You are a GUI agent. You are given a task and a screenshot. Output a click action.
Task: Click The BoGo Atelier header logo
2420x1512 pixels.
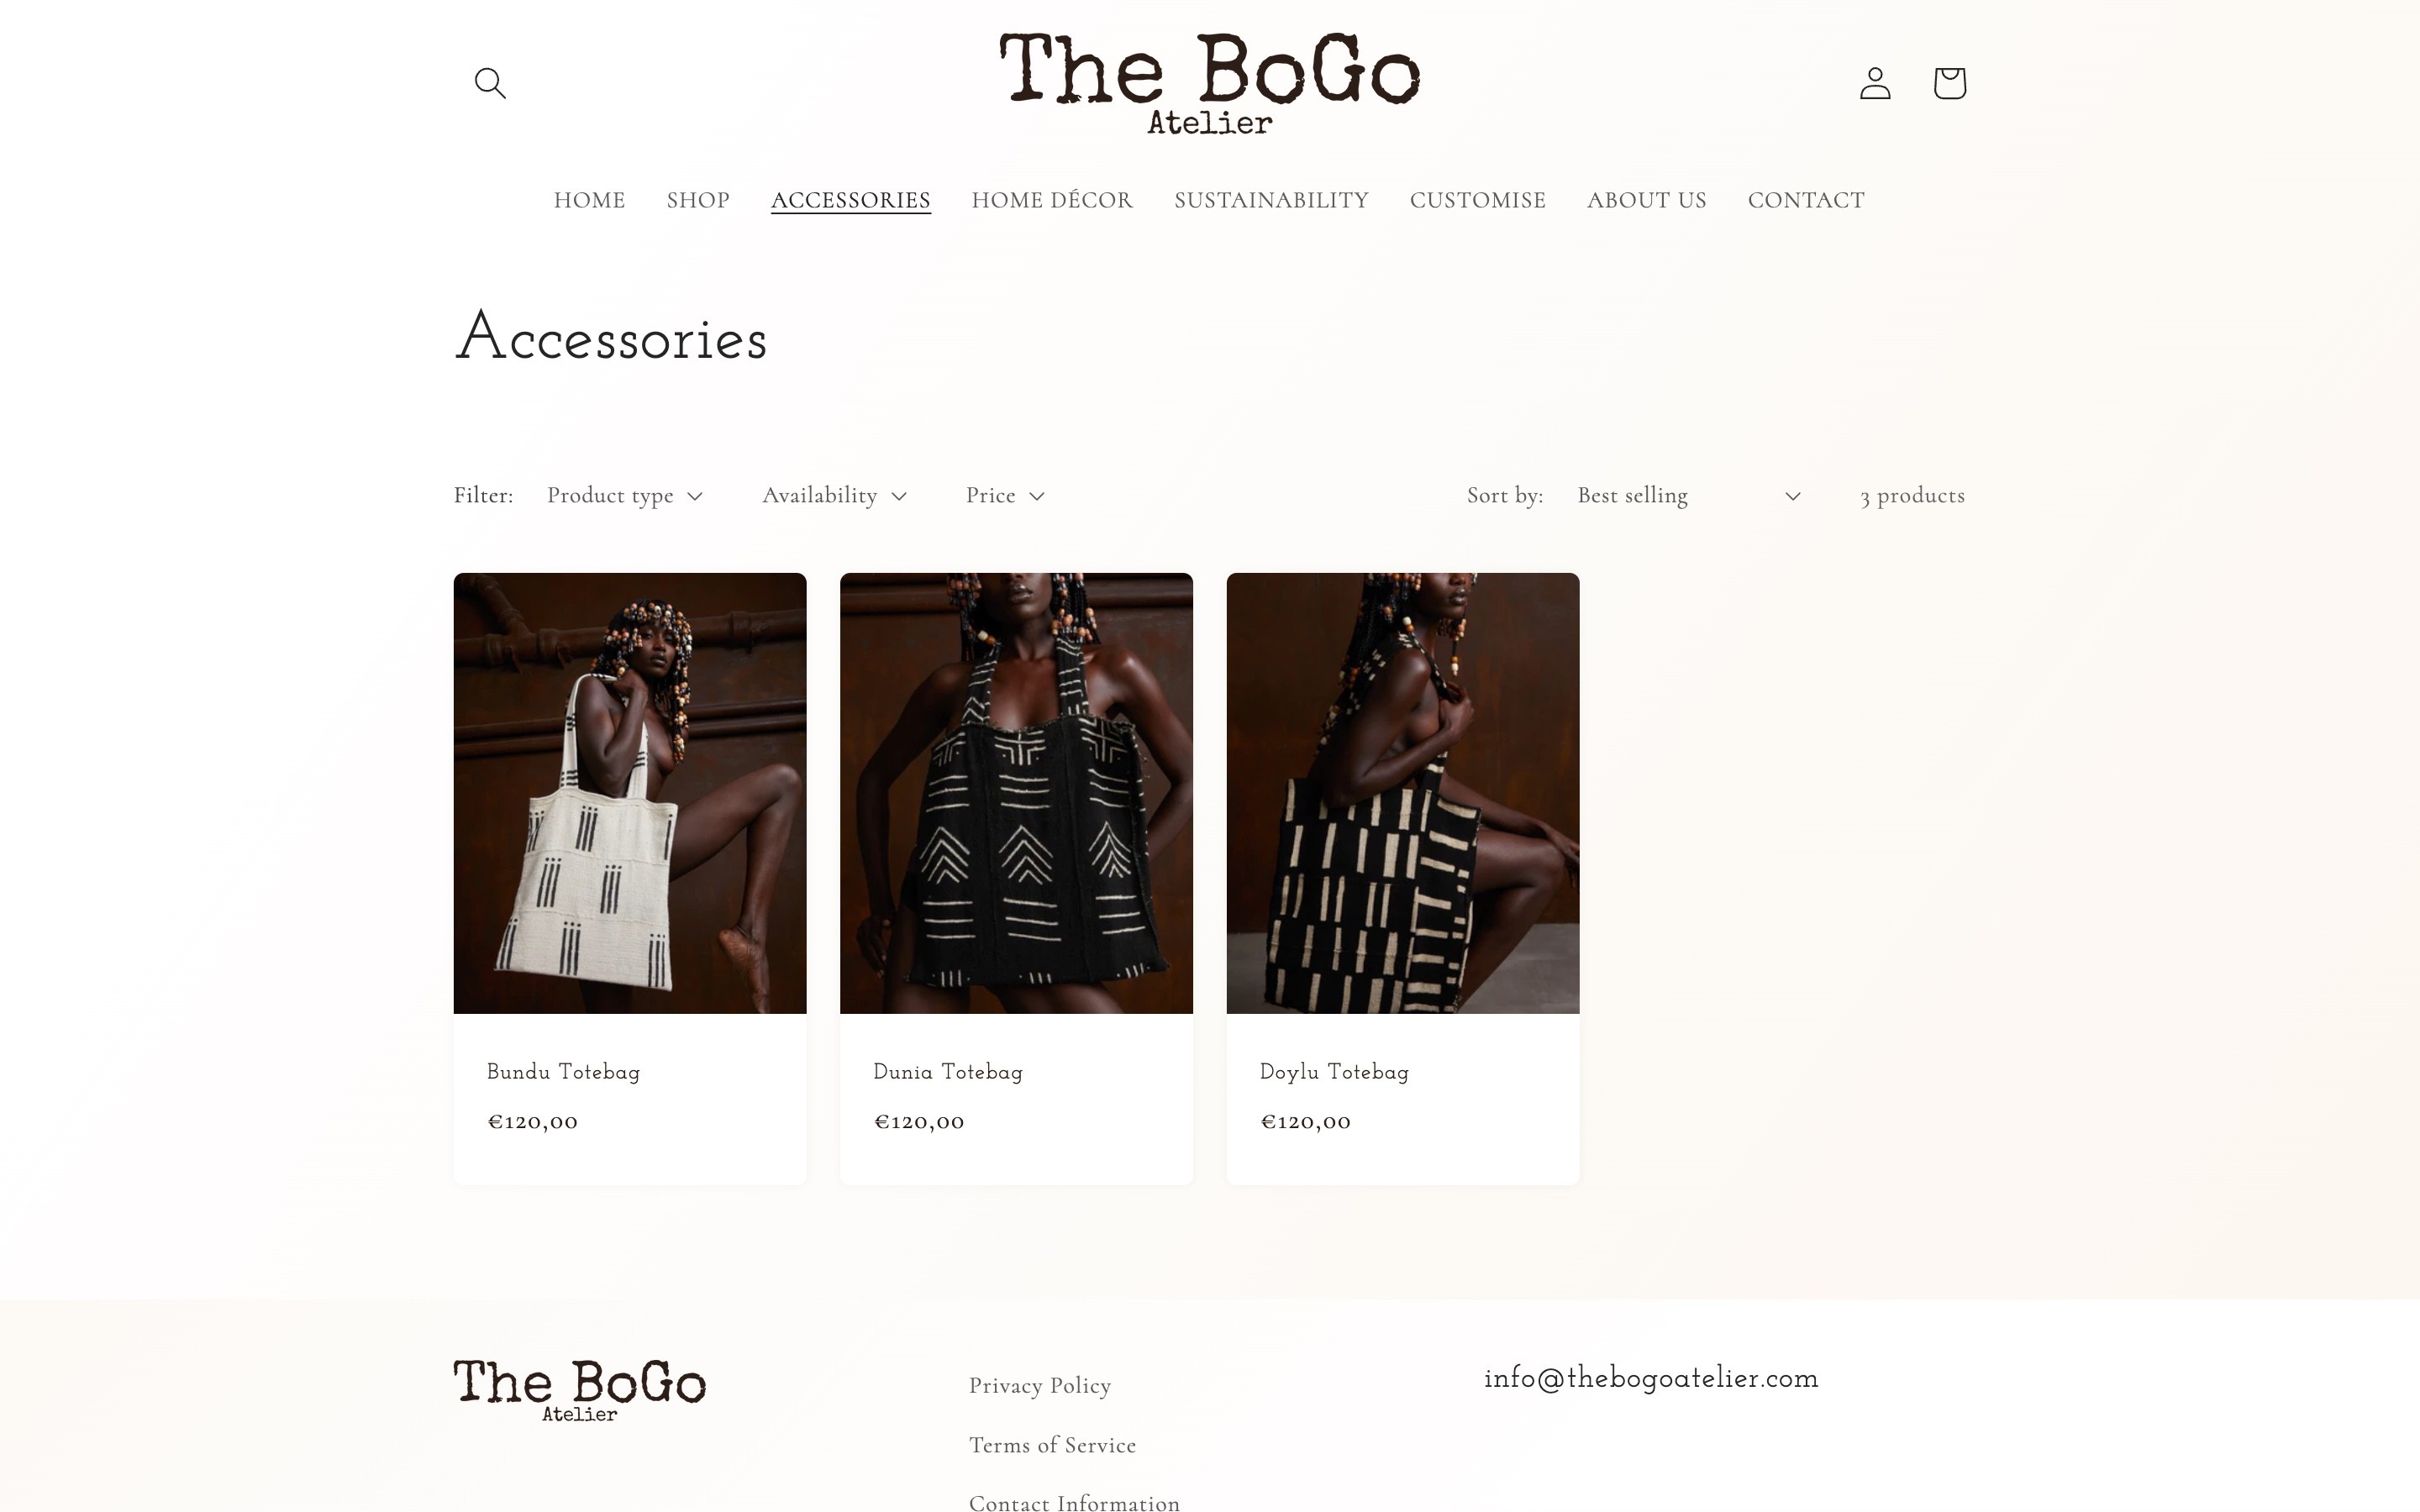click(1209, 83)
